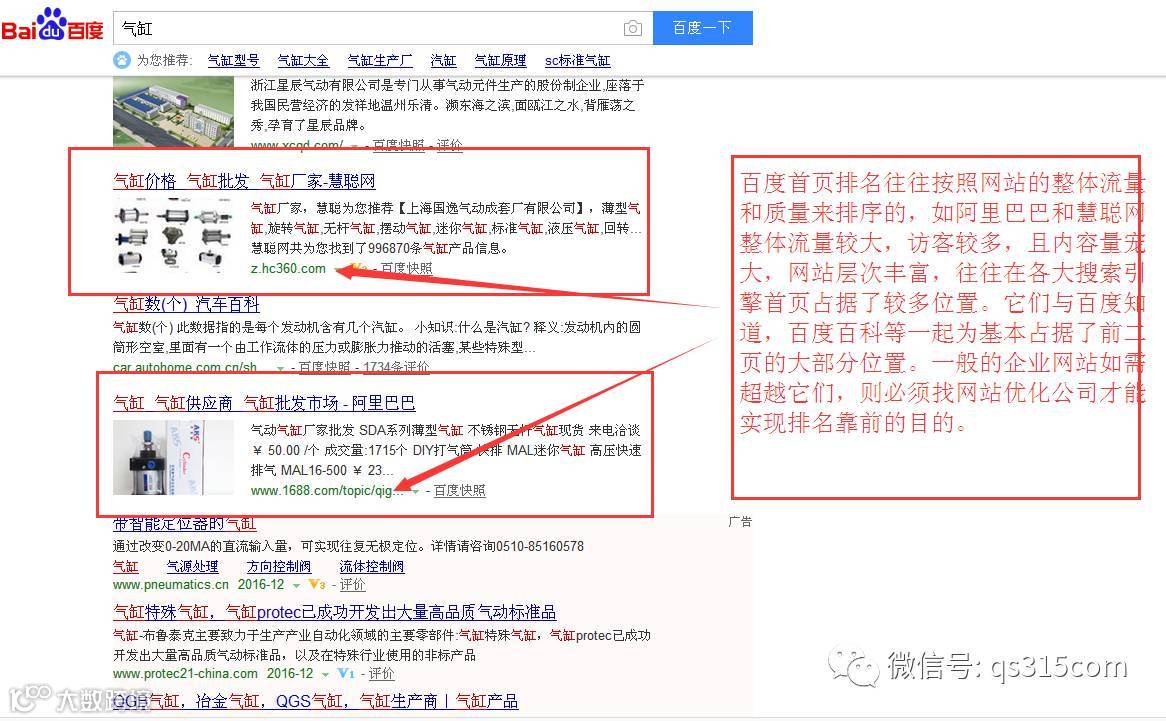This screenshot has width=1166, height=721.
Task: Expand the dropdown arrow next to the 1688.com URL
Action: pyautogui.click(x=416, y=491)
